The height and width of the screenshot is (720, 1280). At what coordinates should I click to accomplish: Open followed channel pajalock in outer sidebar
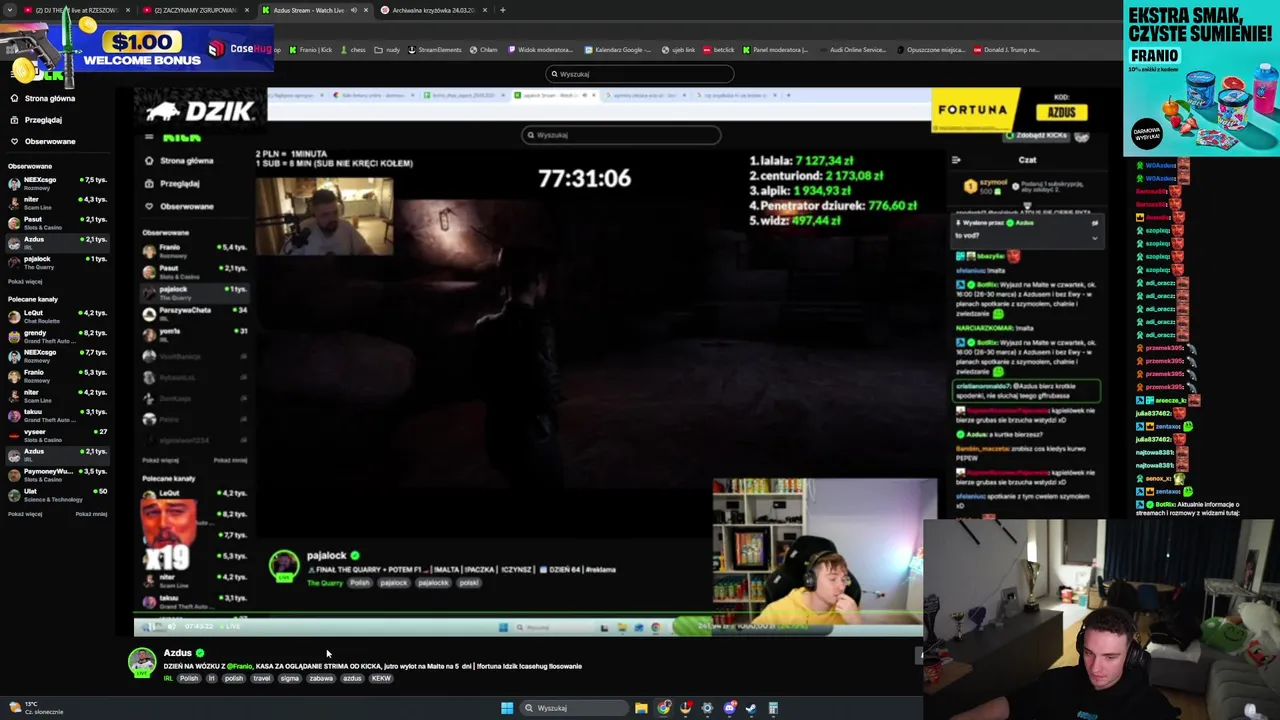tap(57, 262)
